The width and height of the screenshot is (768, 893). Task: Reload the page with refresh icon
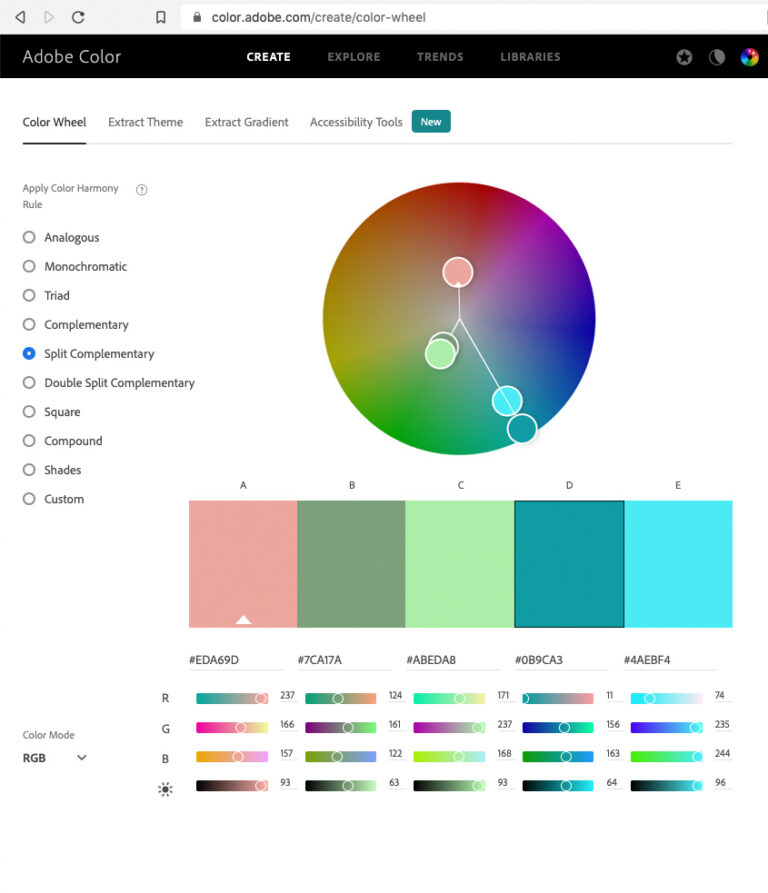coord(78,17)
